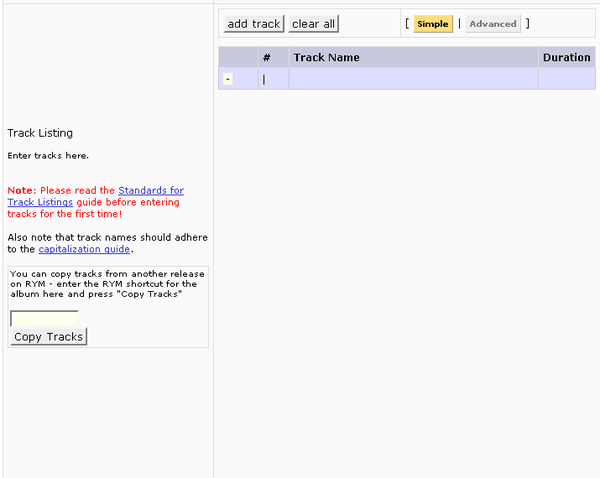Image resolution: width=600 pixels, height=478 pixels.
Task: Click the empty Duration cell
Action: (566, 79)
